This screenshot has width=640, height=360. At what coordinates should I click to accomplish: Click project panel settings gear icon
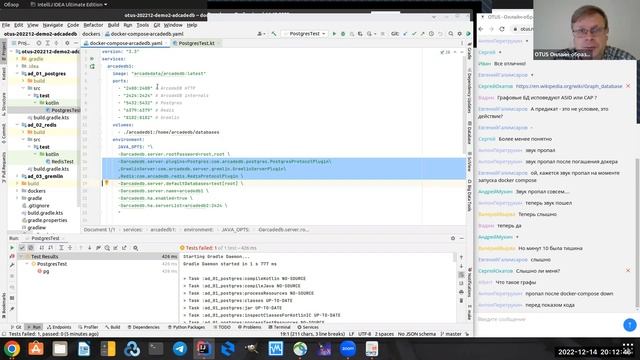coord(67,43)
